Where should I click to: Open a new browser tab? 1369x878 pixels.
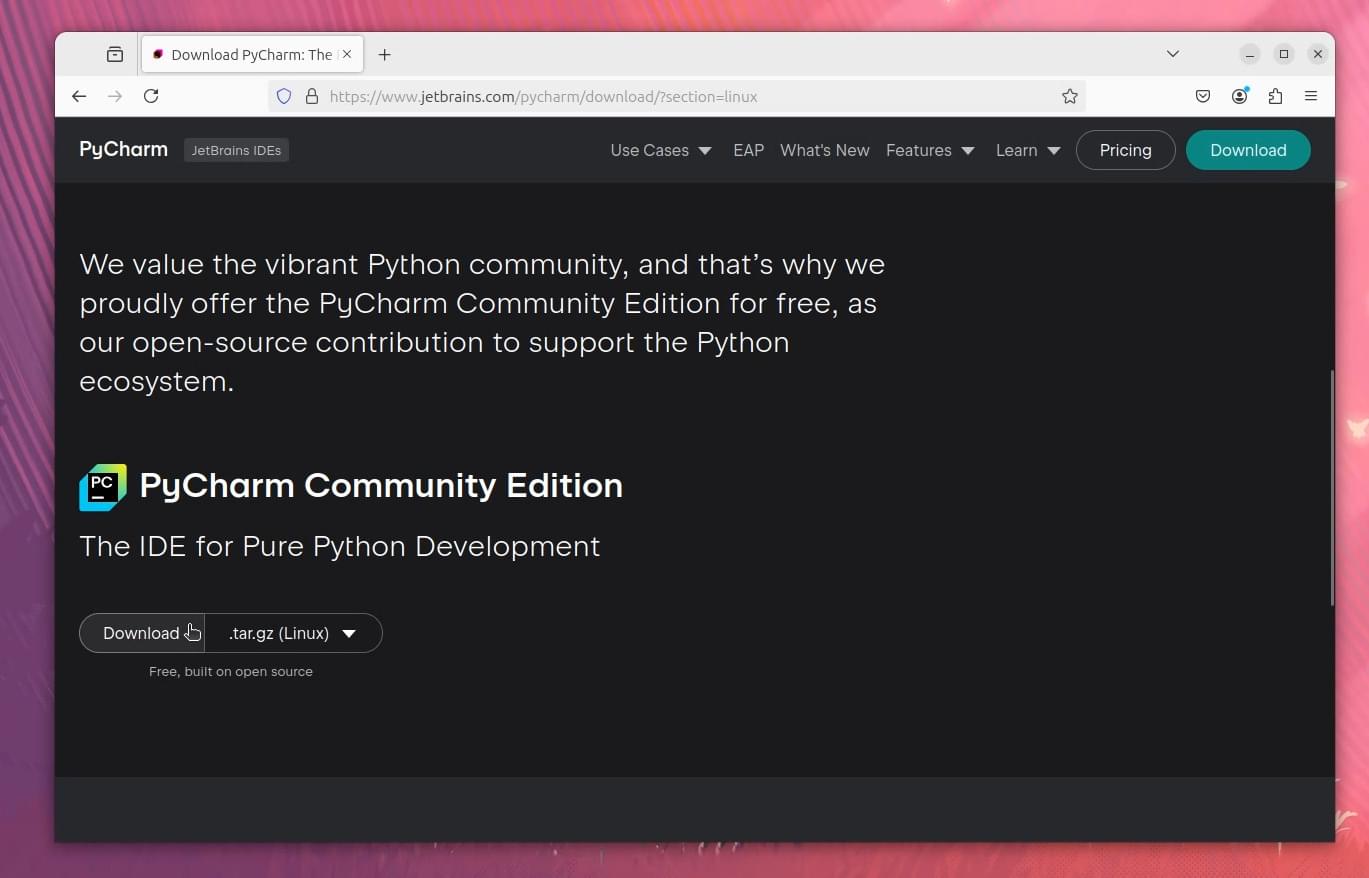point(384,54)
